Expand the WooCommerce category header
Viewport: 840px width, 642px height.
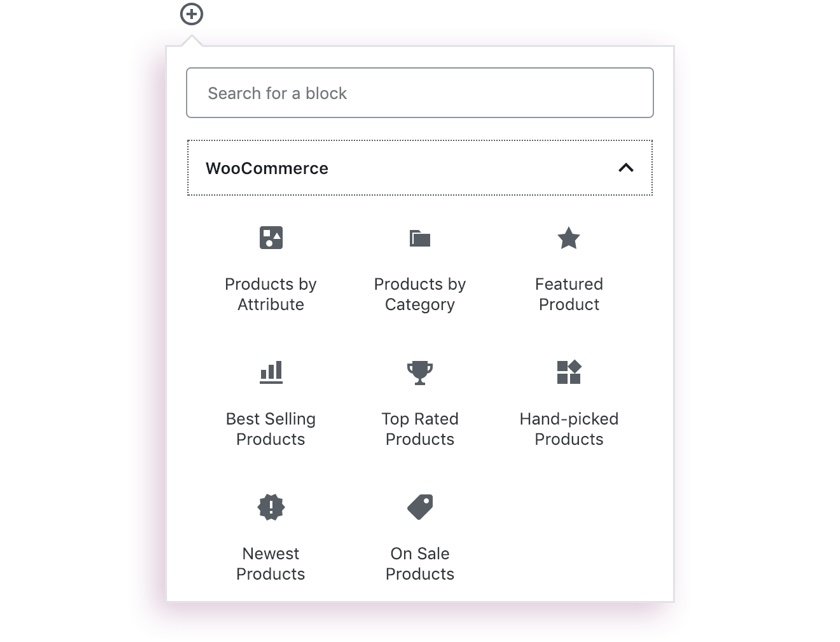[420, 168]
